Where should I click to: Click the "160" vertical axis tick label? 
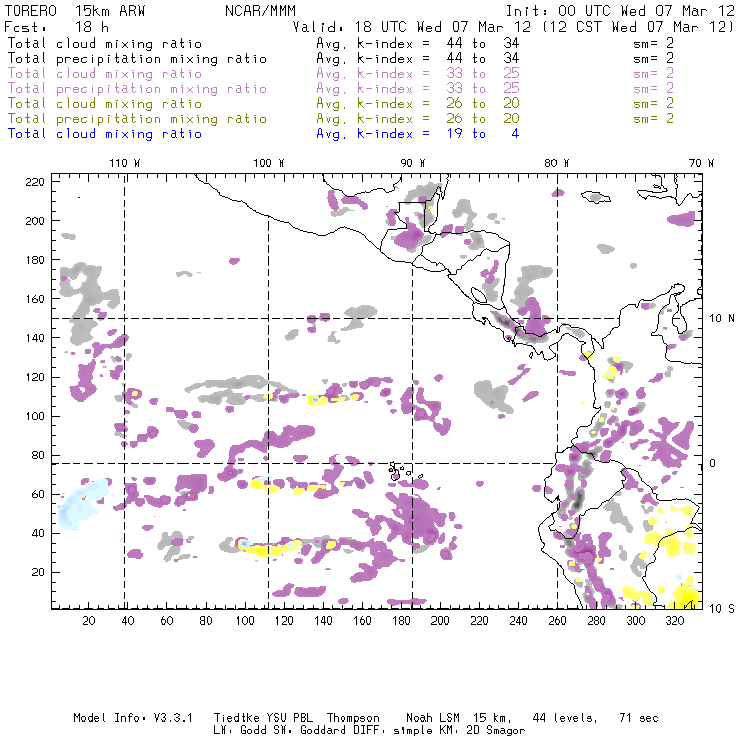point(35,299)
